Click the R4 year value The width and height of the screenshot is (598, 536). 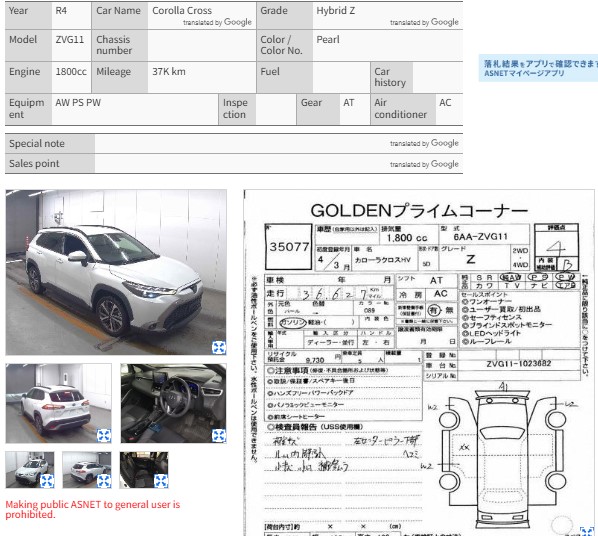61,11
